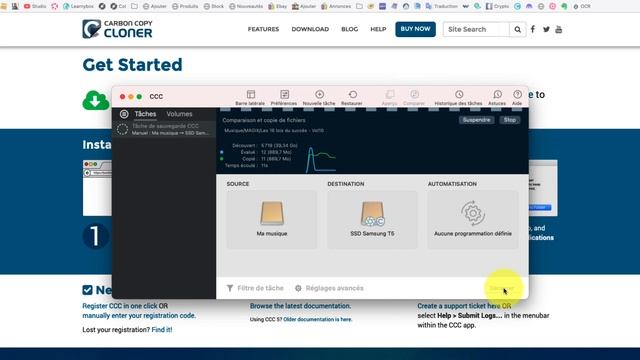This screenshot has height=360, width=640.
Task: Open the Facebook icon link
Action: (533, 29)
